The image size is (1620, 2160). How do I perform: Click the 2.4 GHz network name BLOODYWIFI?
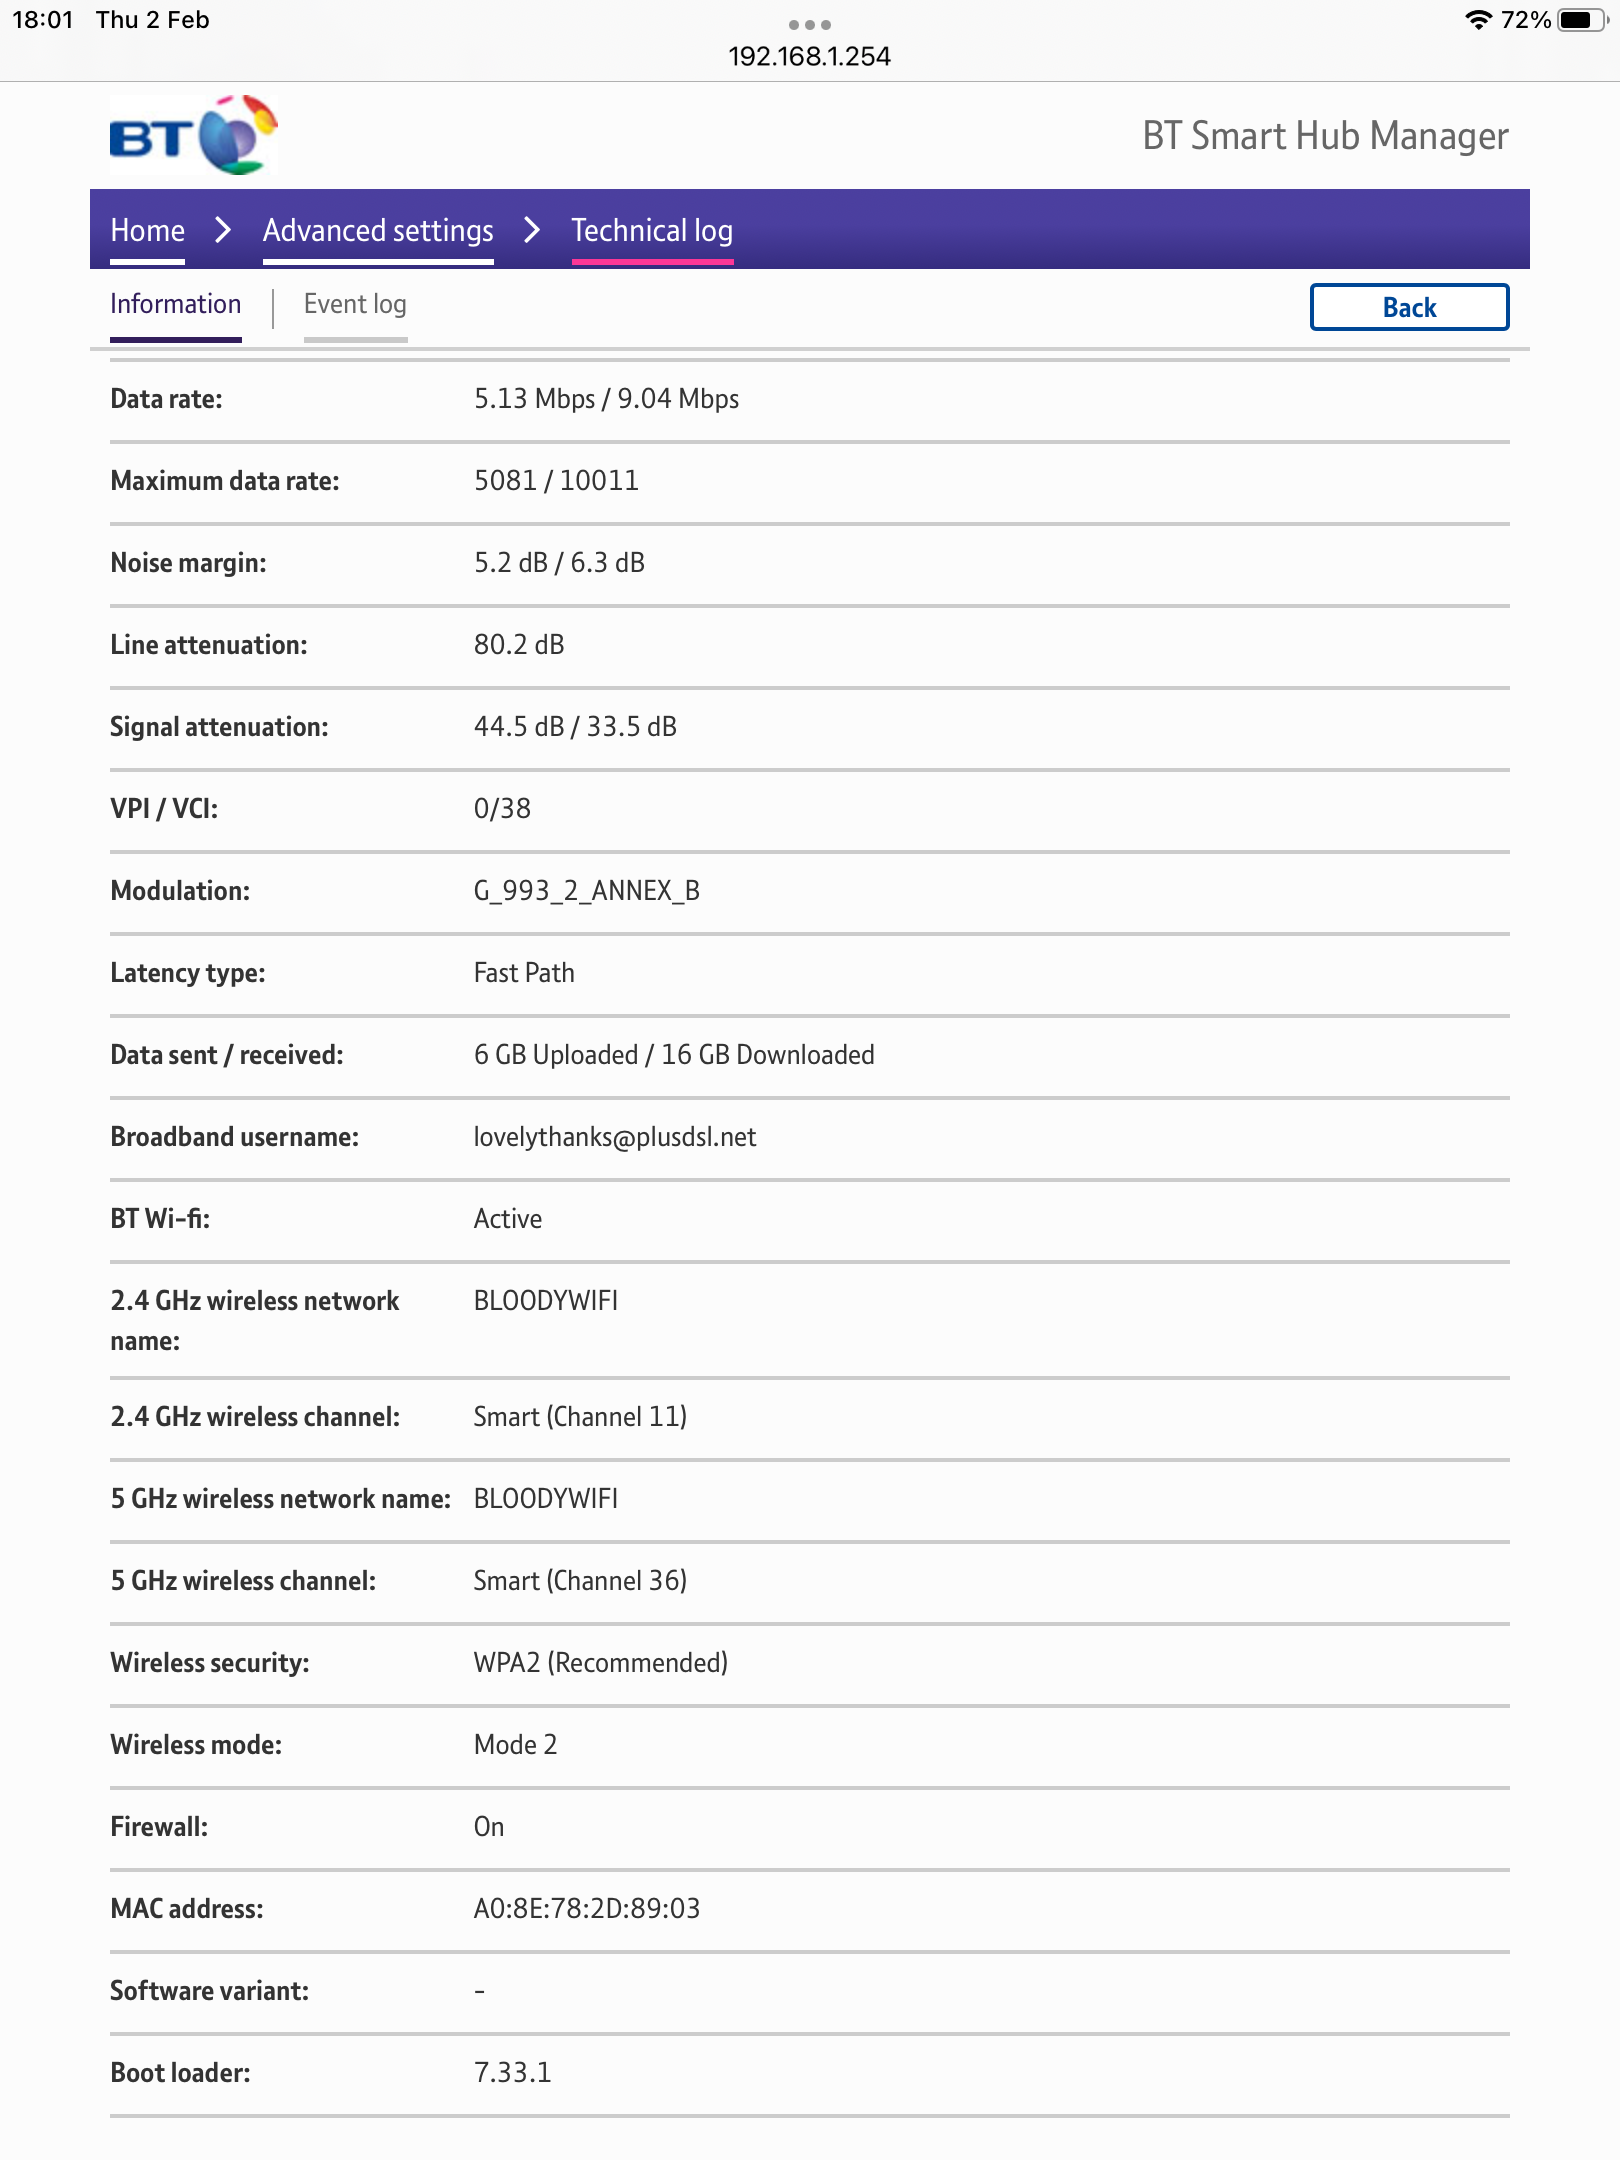pyautogui.click(x=545, y=1301)
